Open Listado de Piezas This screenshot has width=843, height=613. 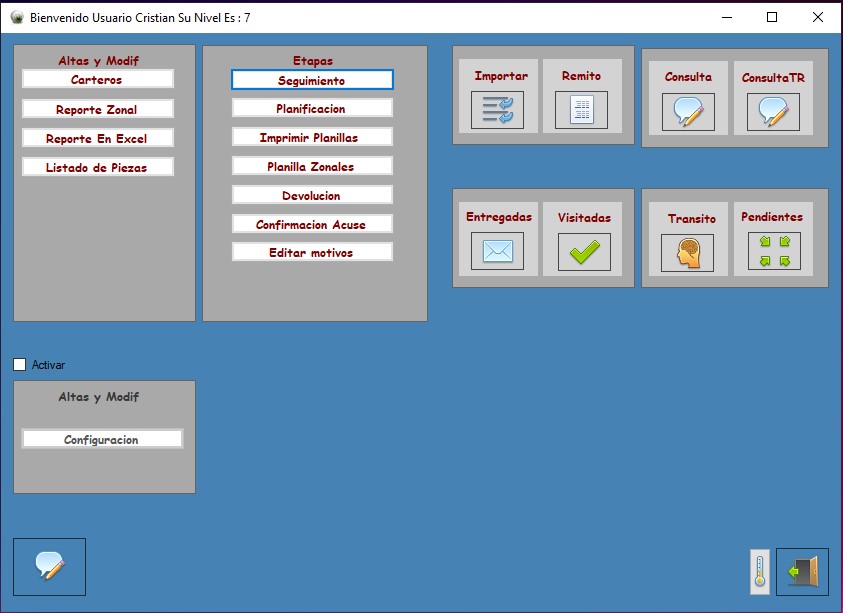click(98, 167)
